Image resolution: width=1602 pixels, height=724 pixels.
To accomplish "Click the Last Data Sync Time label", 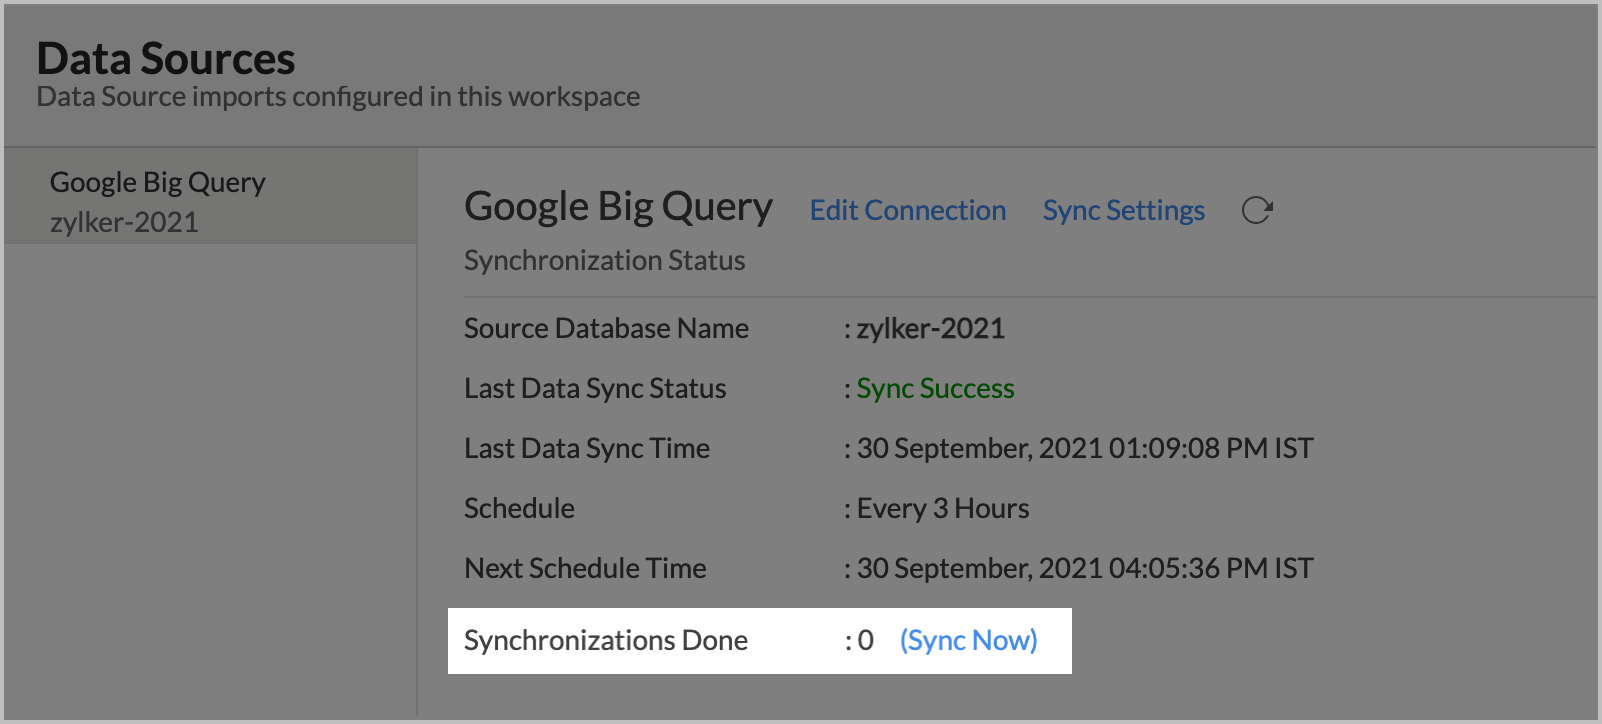I will coord(587,448).
